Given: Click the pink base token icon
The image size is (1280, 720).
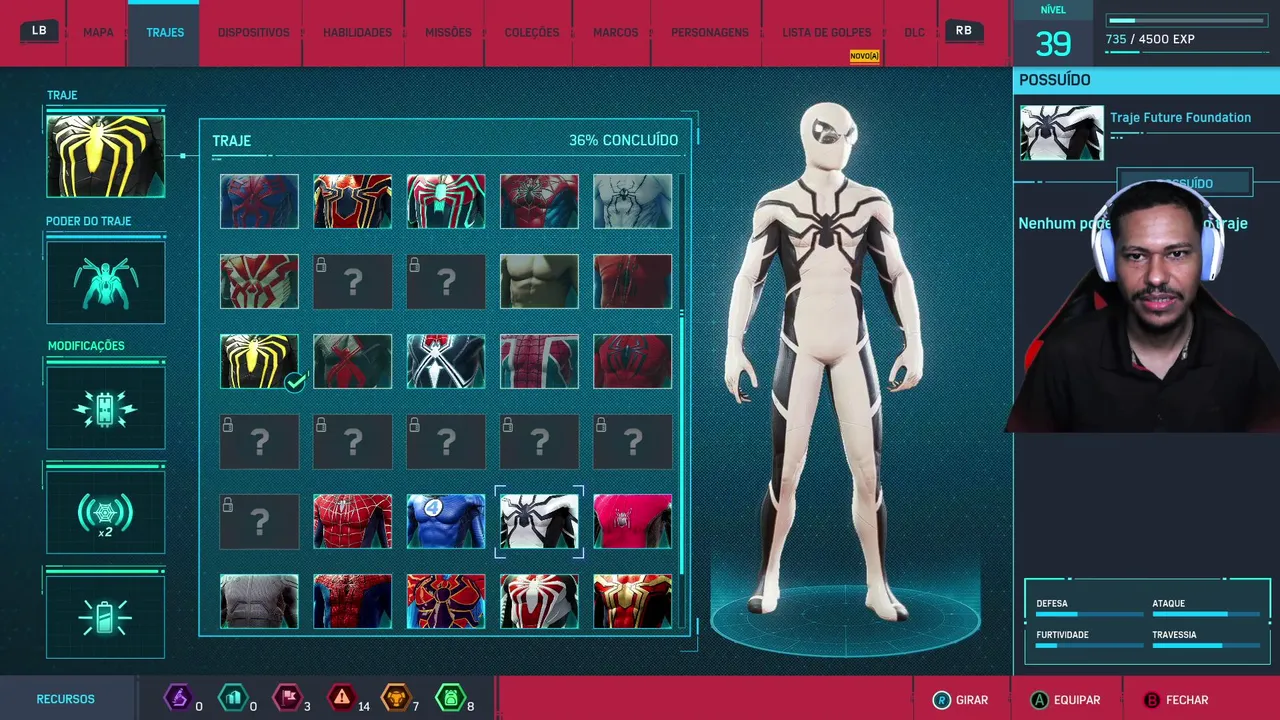Looking at the screenshot, I should coord(287,698).
